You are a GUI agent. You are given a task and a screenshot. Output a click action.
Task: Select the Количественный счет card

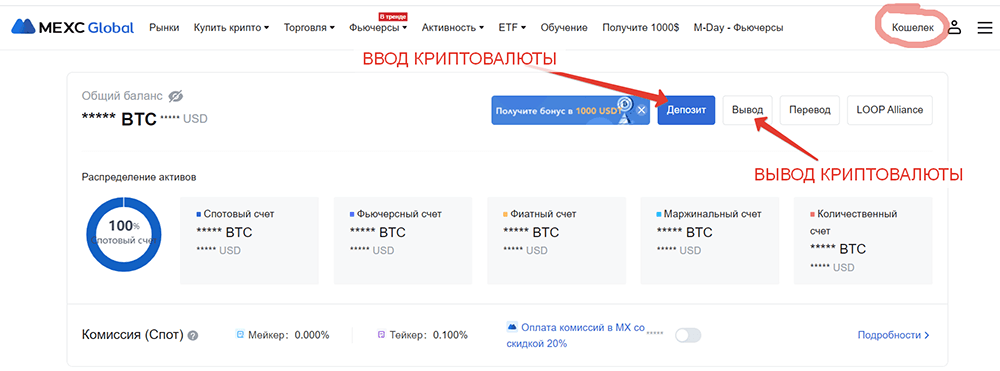coord(863,240)
